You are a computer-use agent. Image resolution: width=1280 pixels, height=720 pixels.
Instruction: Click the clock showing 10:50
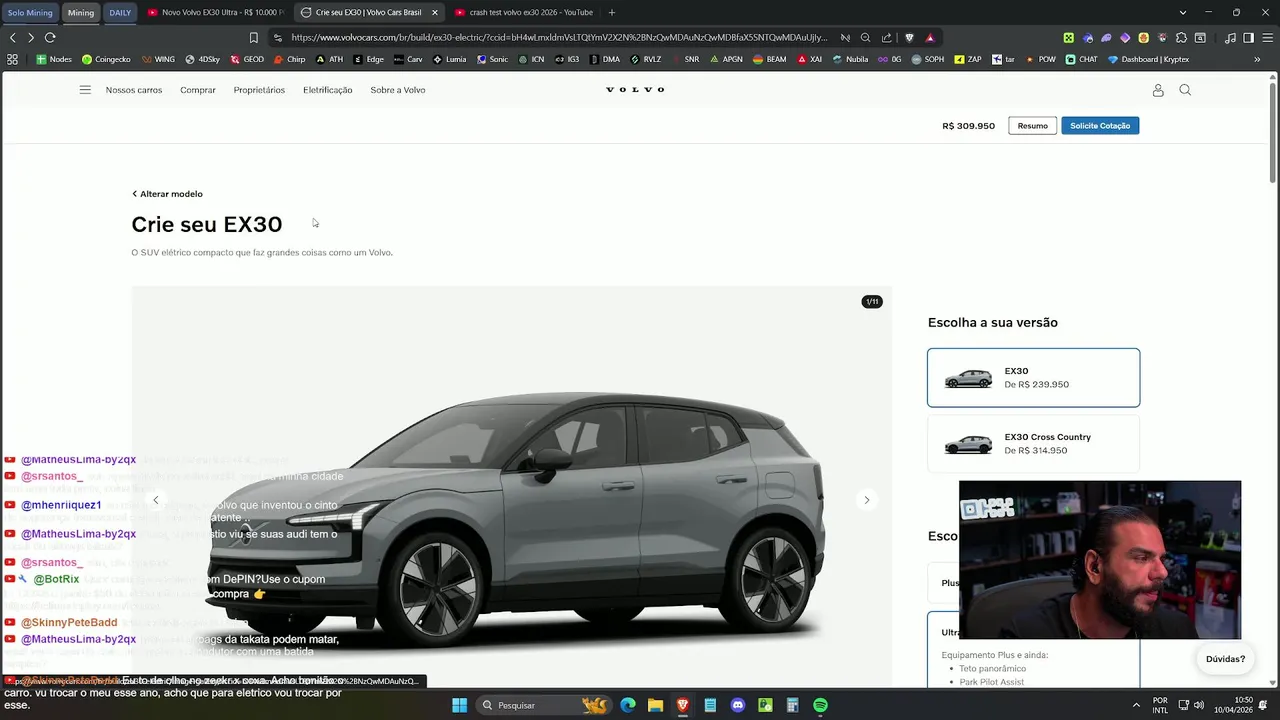coord(1243,700)
